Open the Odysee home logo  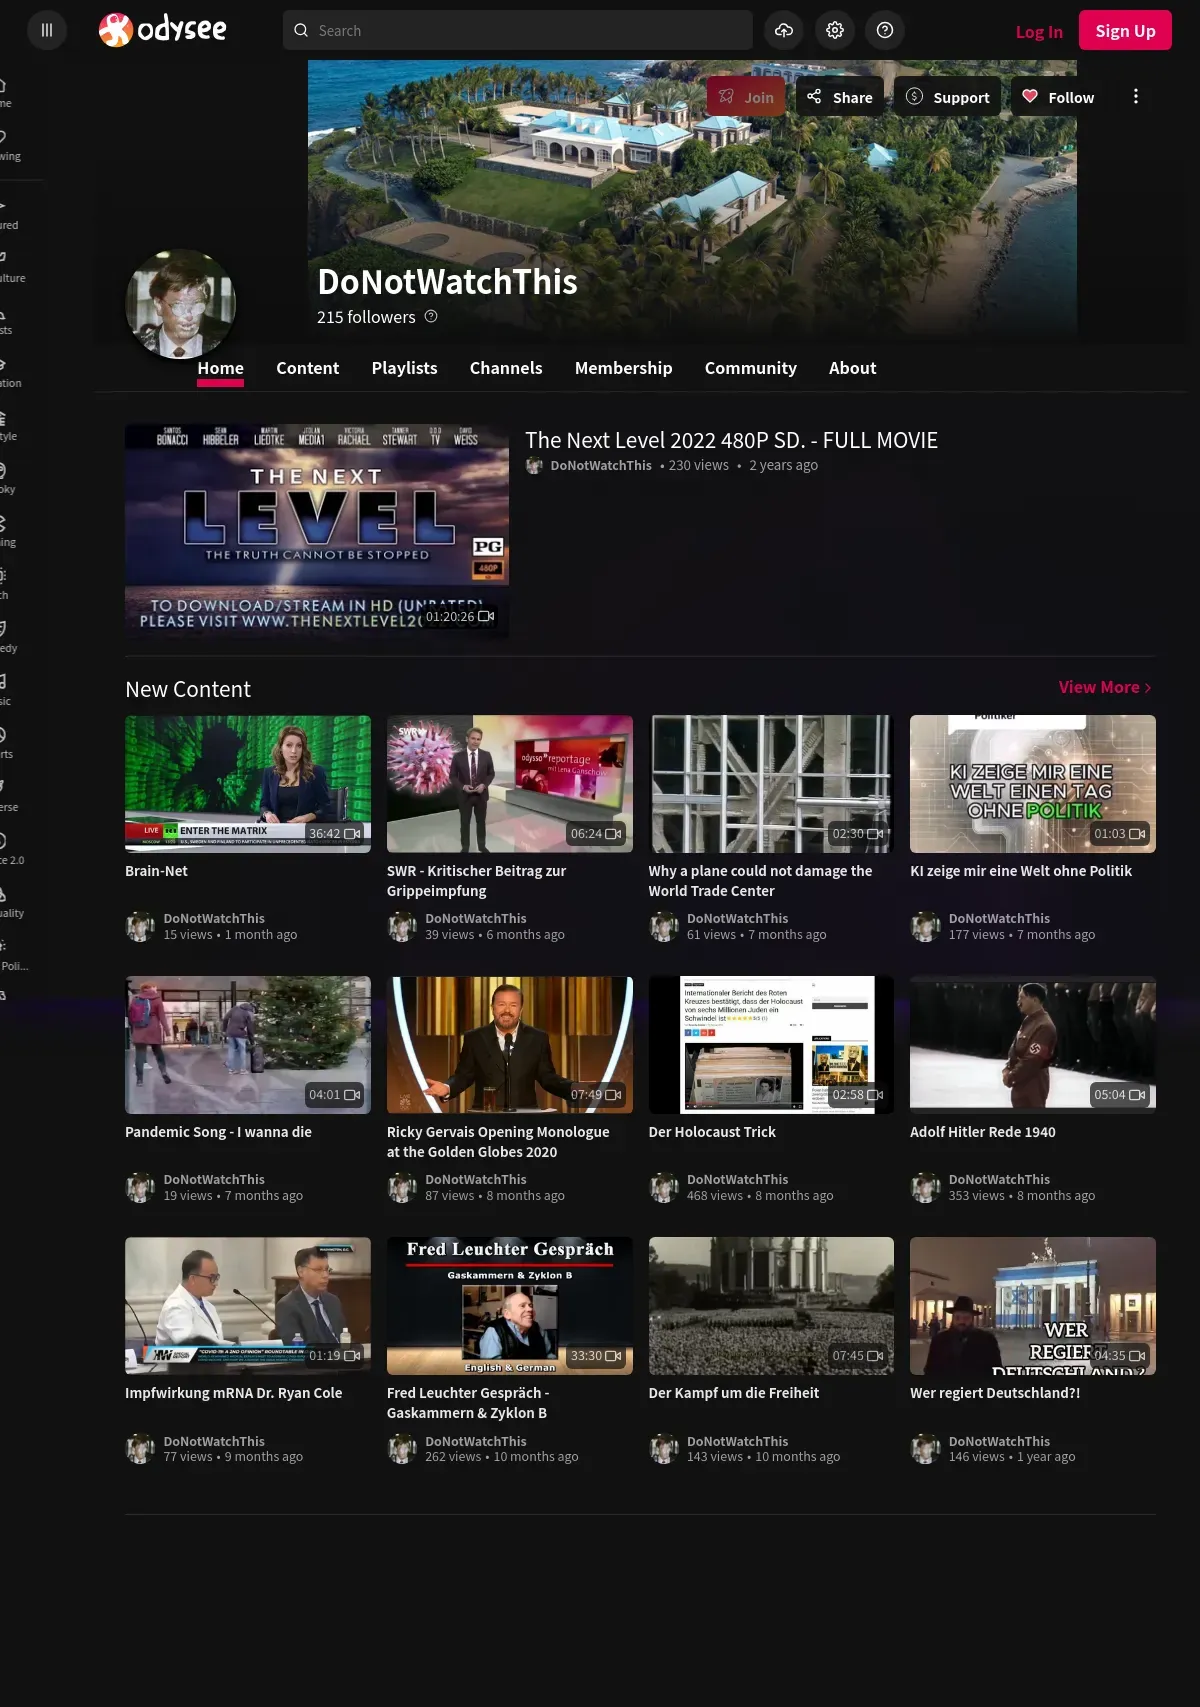pos(163,30)
